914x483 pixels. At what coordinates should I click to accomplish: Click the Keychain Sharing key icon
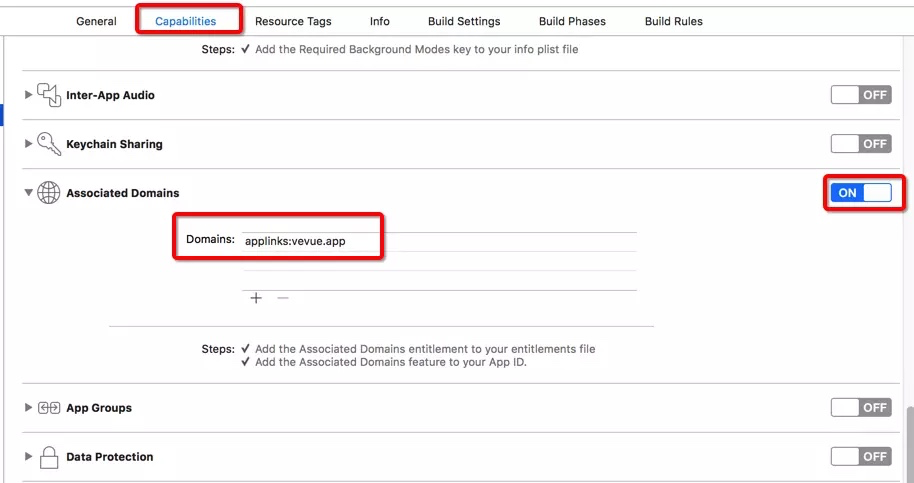click(49, 144)
